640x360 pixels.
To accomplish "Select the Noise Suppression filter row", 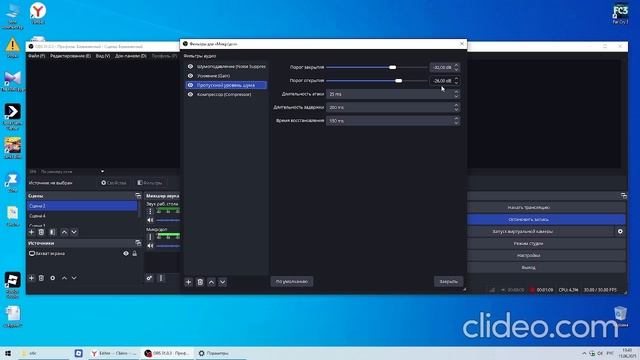I will tap(226, 67).
